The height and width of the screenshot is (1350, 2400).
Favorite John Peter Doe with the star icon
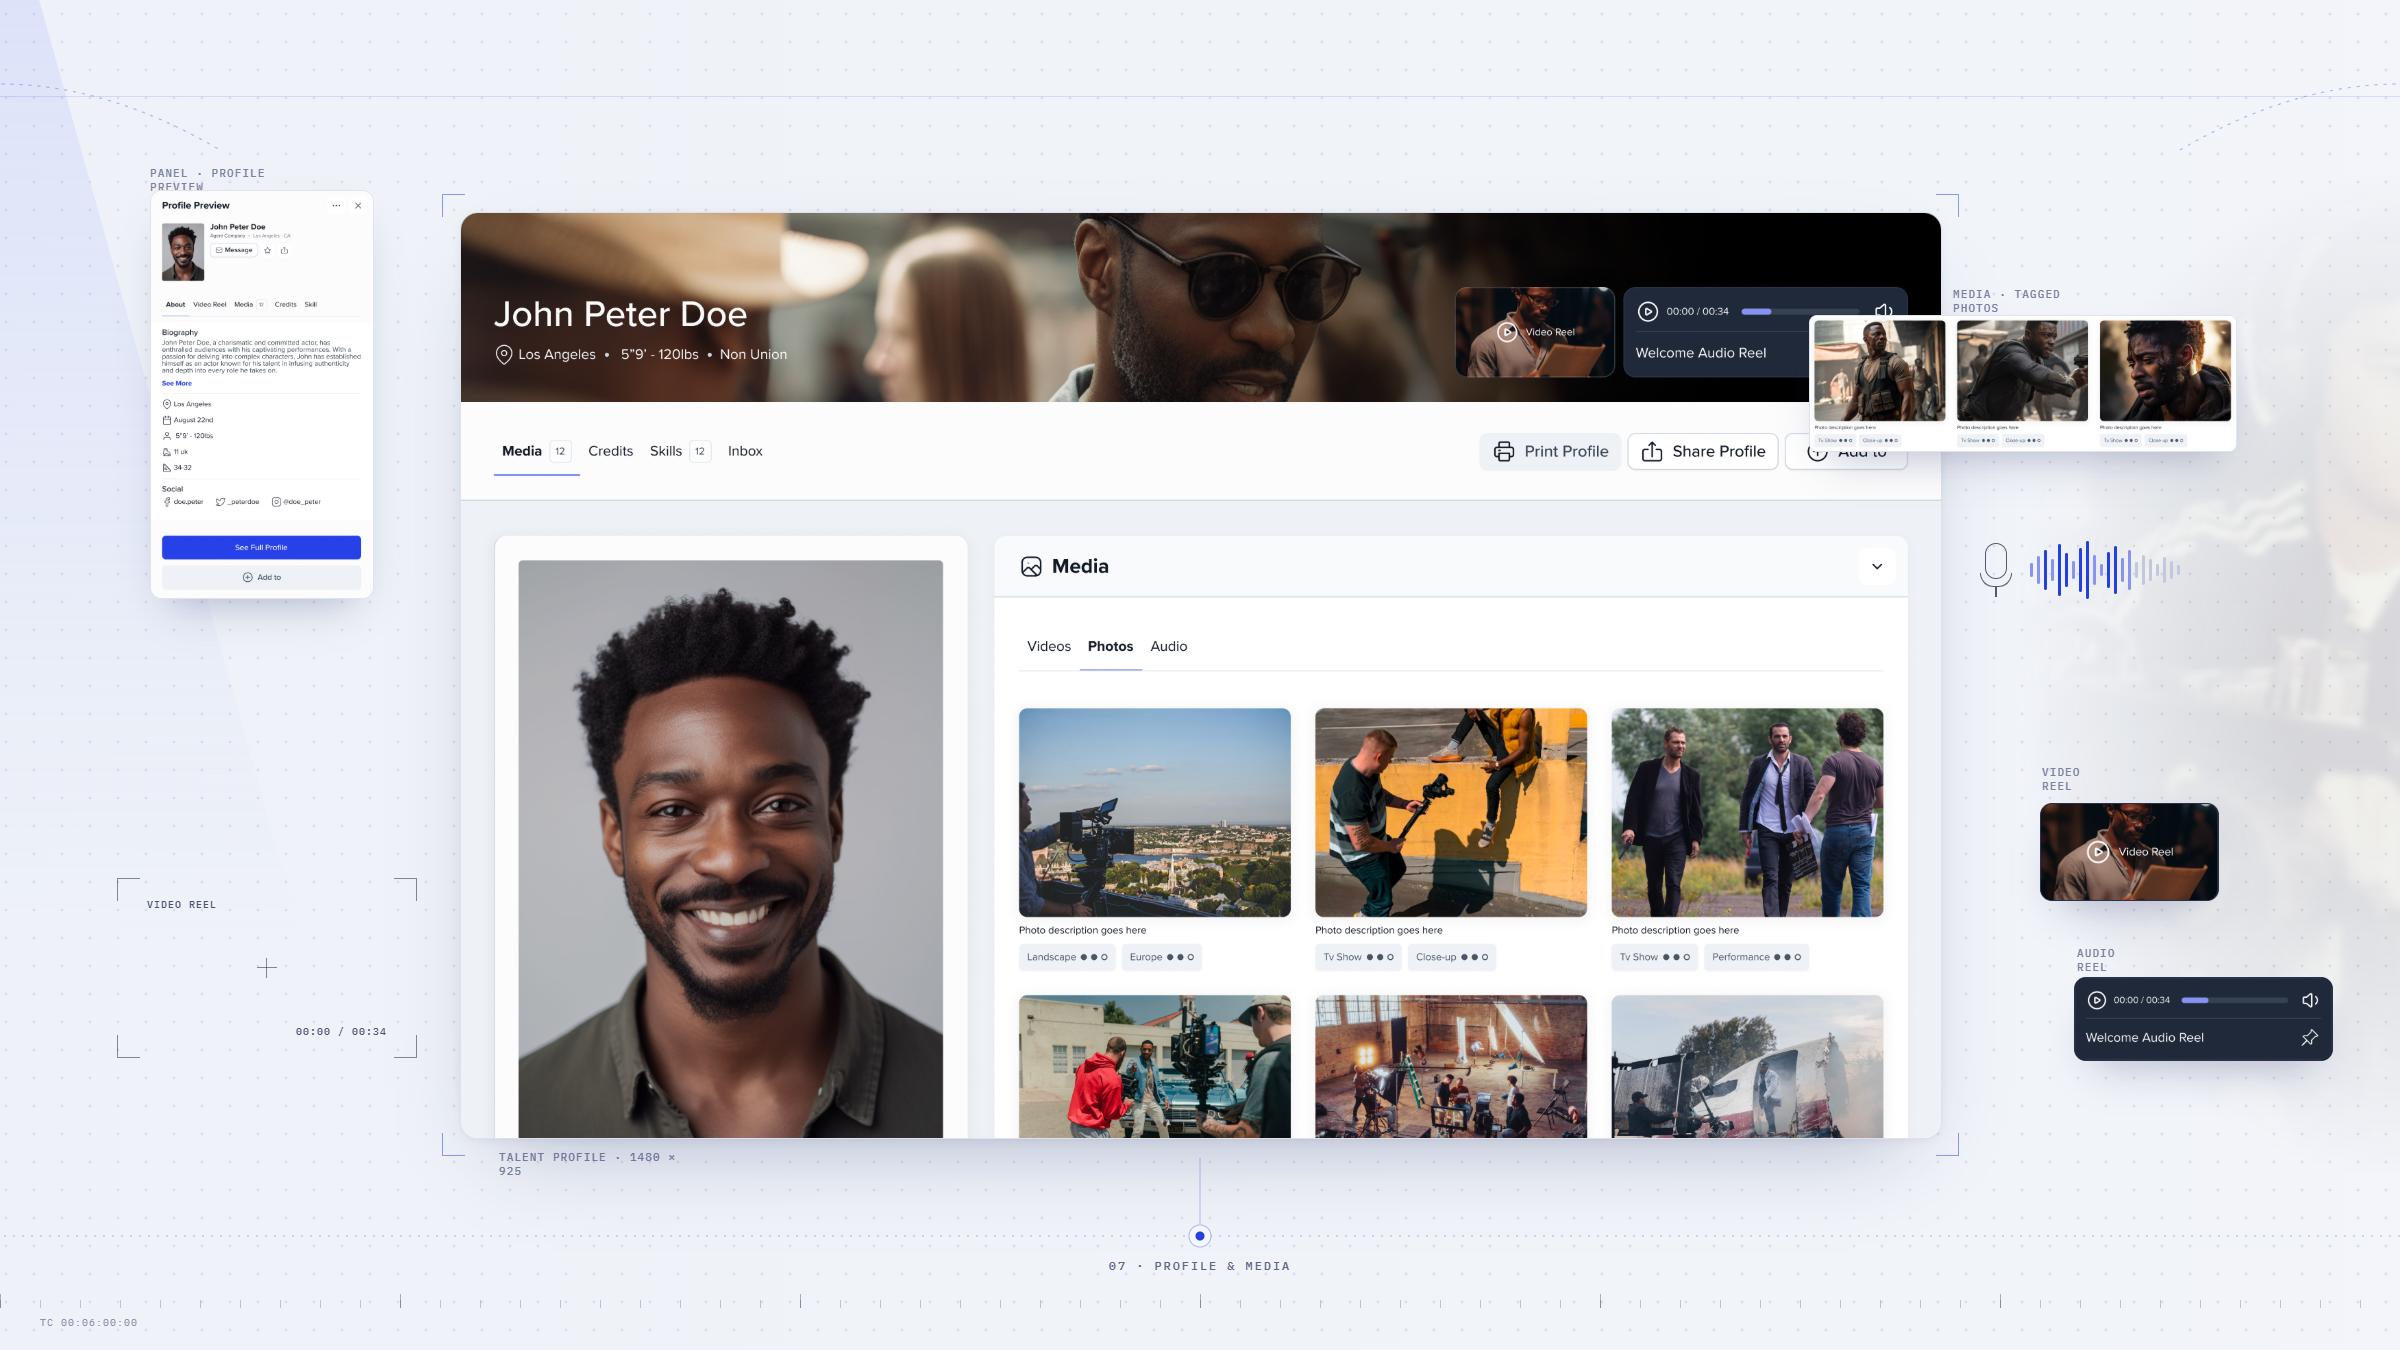[x=268, y=251]
